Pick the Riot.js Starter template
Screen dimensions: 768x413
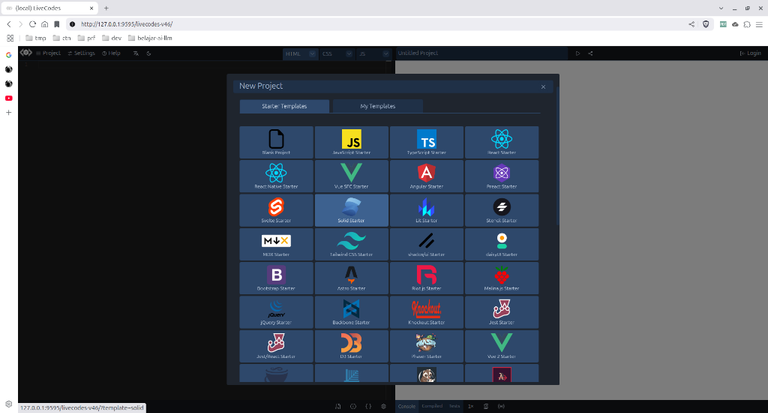click(426, 278)
